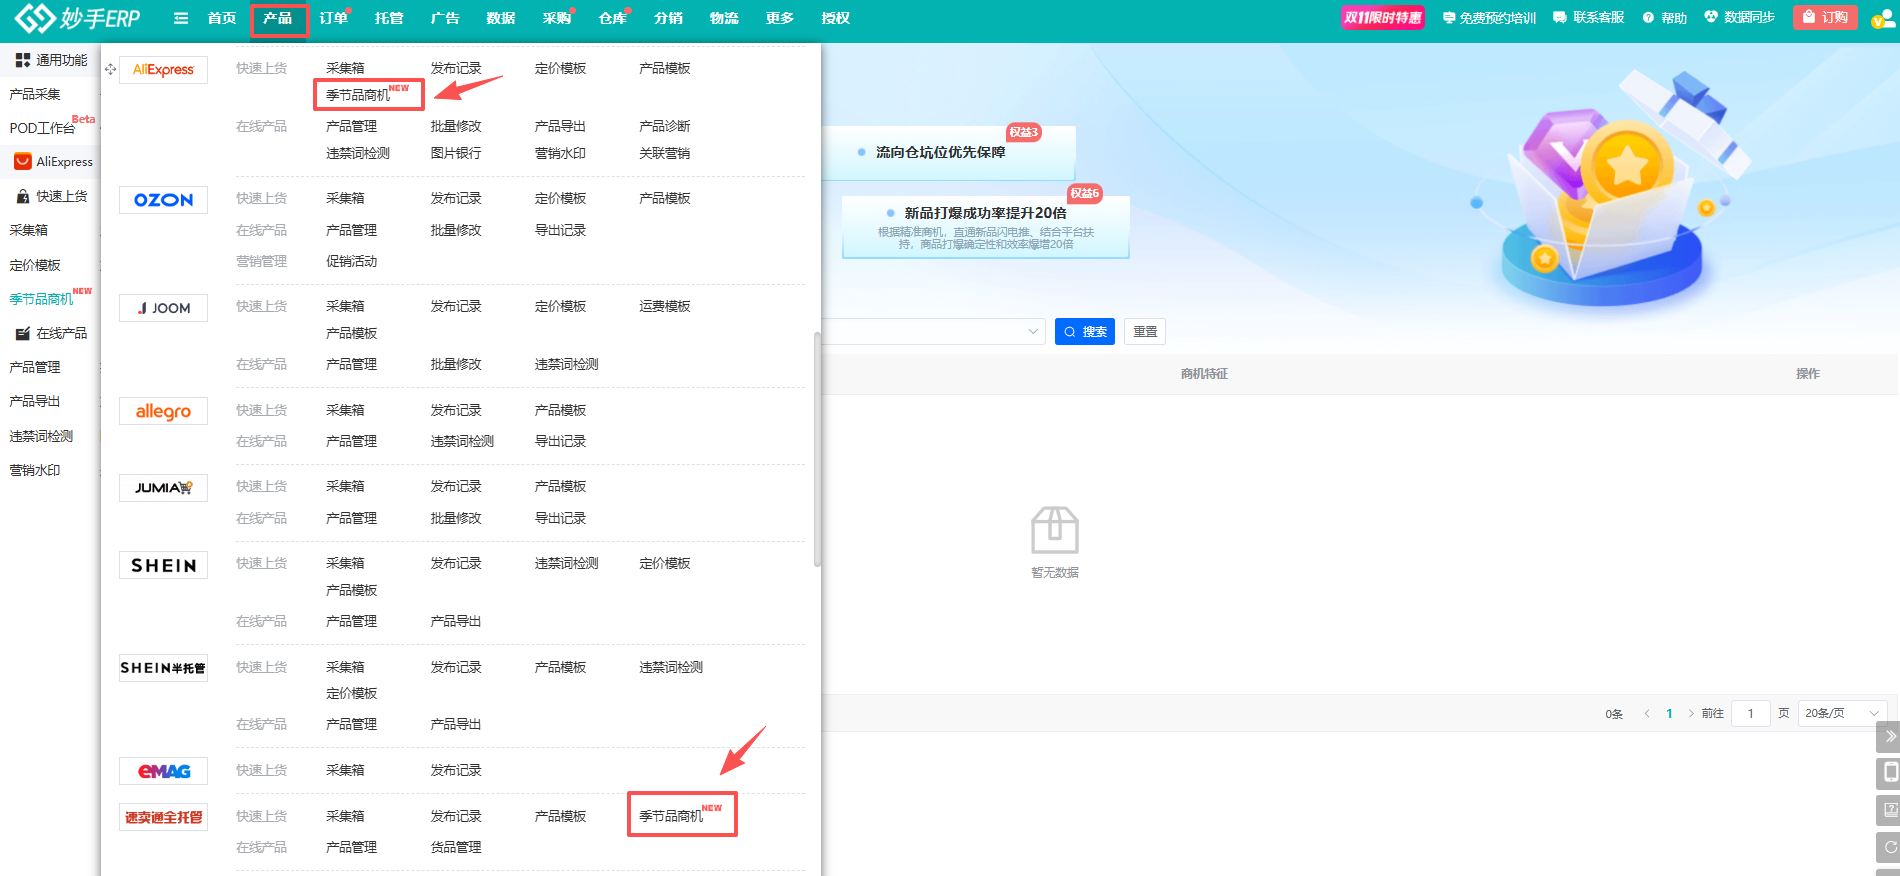The height and width of the screenshot is (876, 1900).
Task: Open 货品管理 in 速卖通全托管 row
Action: pos(456,847)
